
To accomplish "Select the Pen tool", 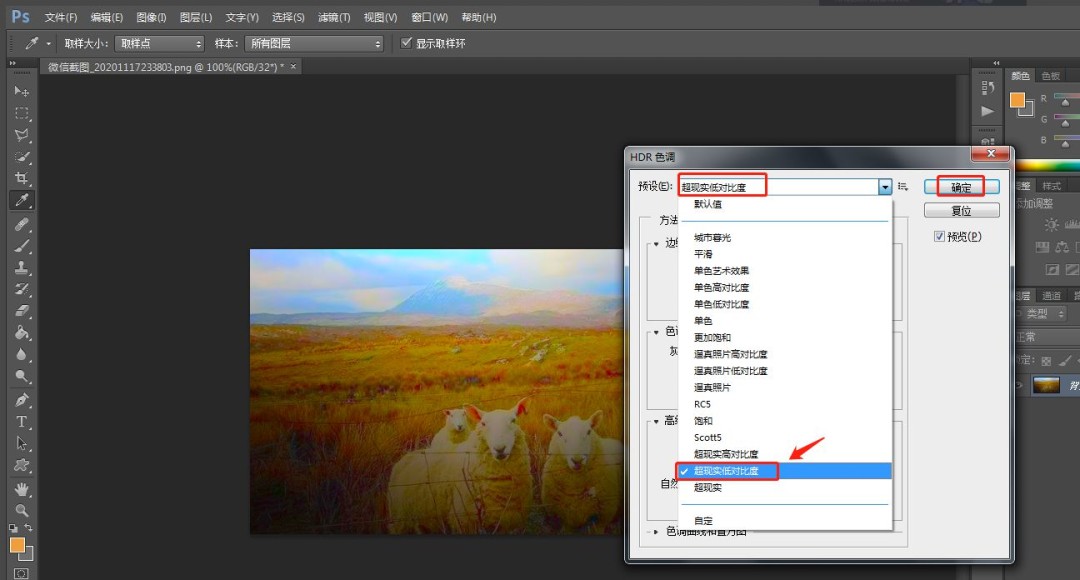I will click(x=21, y=400).
